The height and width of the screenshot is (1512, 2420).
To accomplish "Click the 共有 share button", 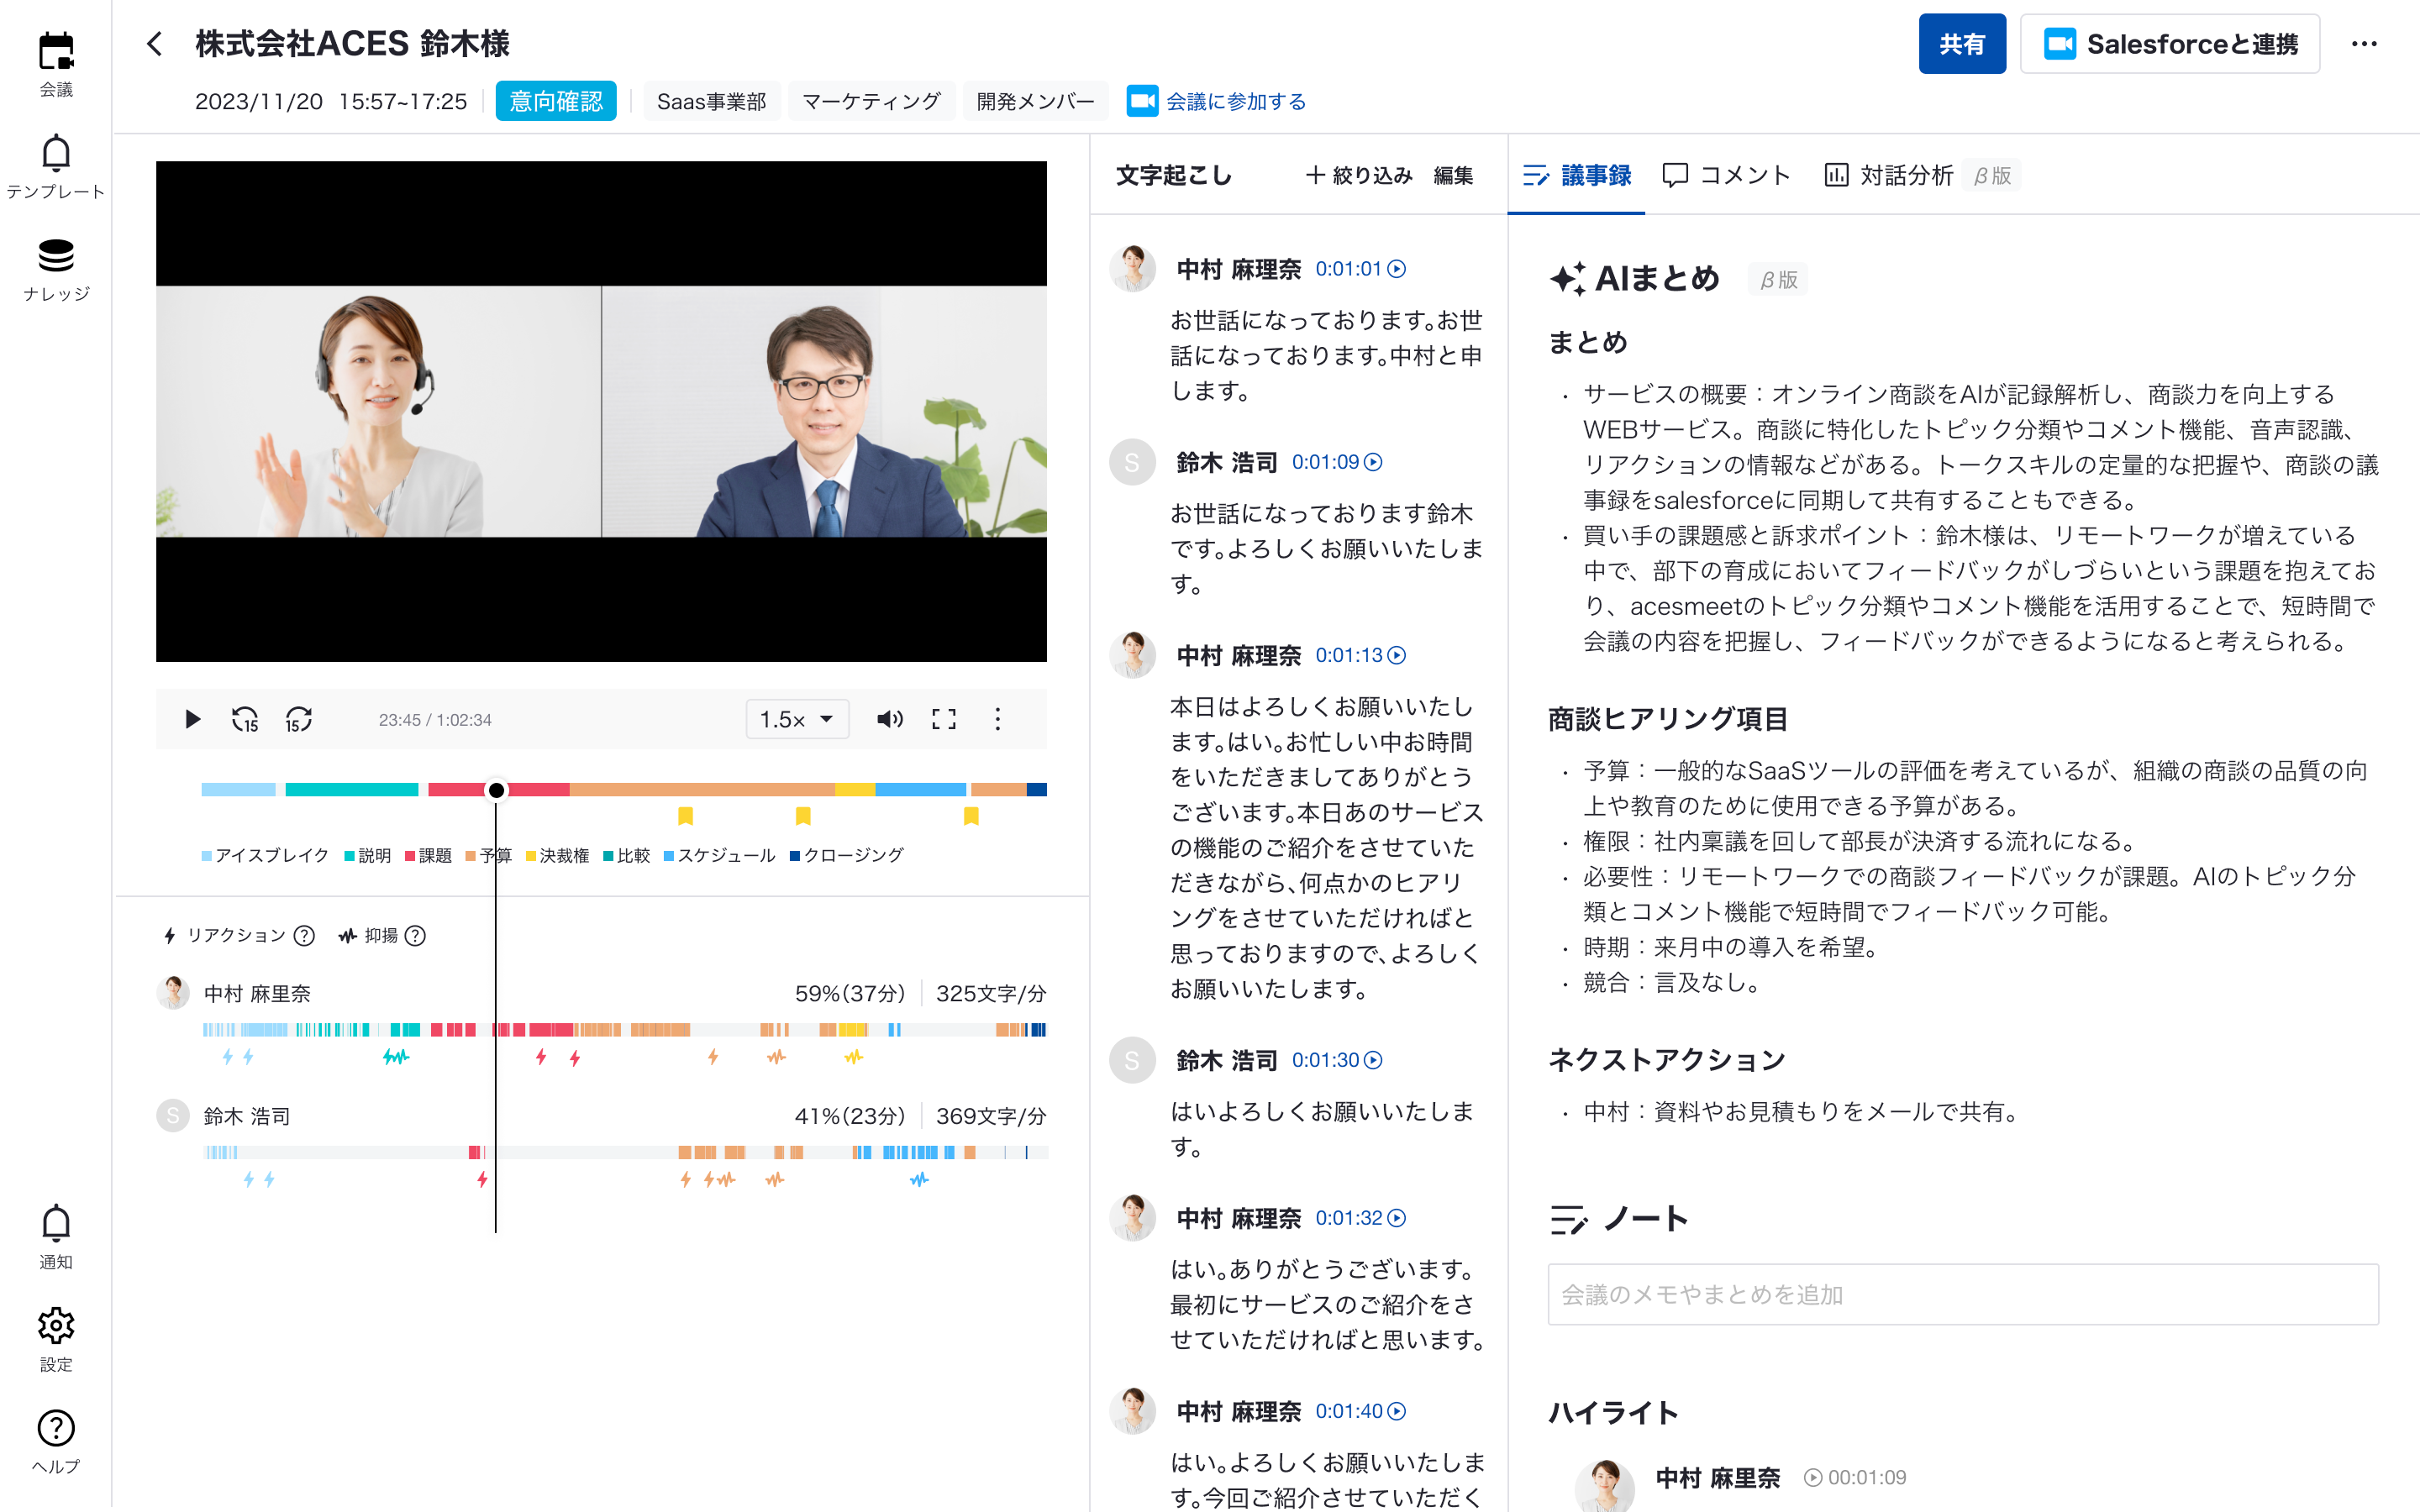I will (1961, 44).
